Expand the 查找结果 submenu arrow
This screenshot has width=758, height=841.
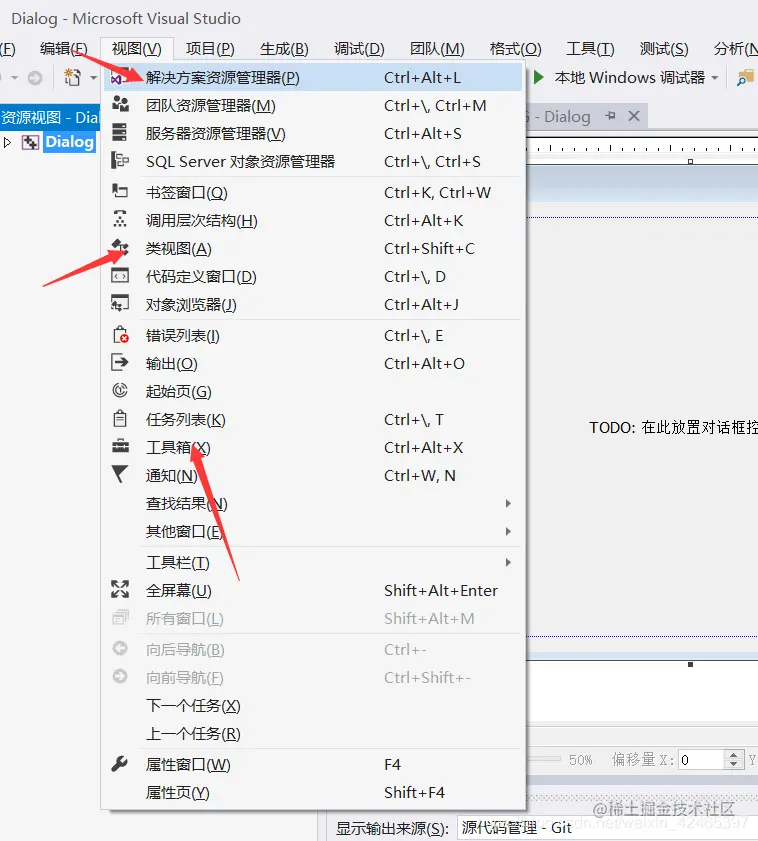(507, 503)
